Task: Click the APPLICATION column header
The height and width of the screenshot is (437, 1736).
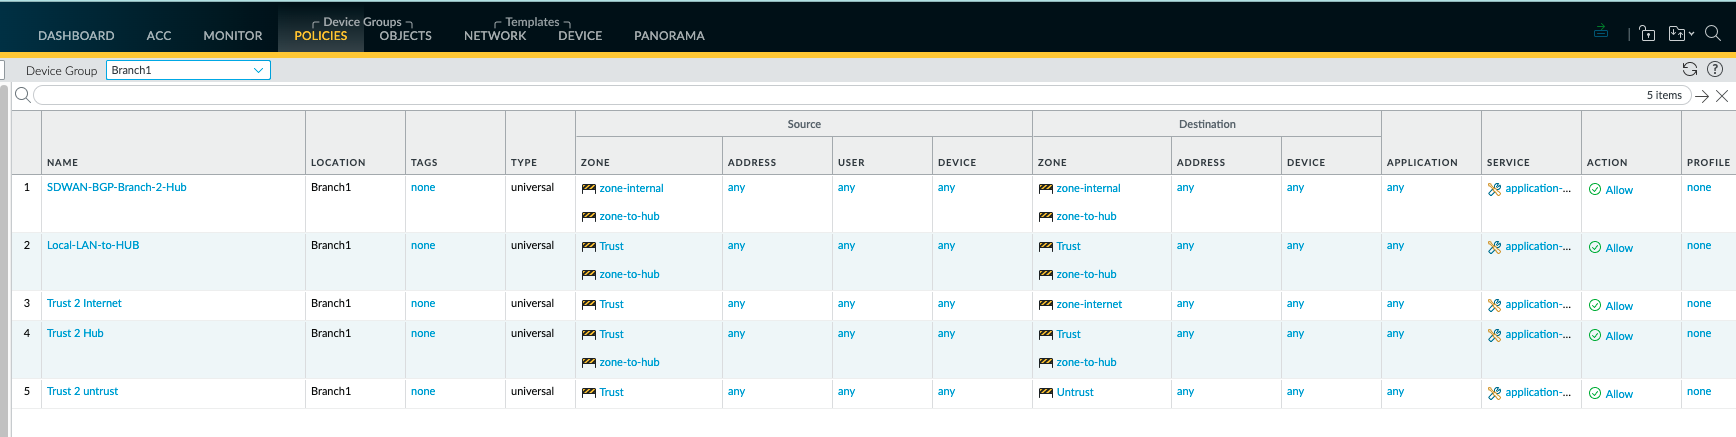Action: point(1422,162)
